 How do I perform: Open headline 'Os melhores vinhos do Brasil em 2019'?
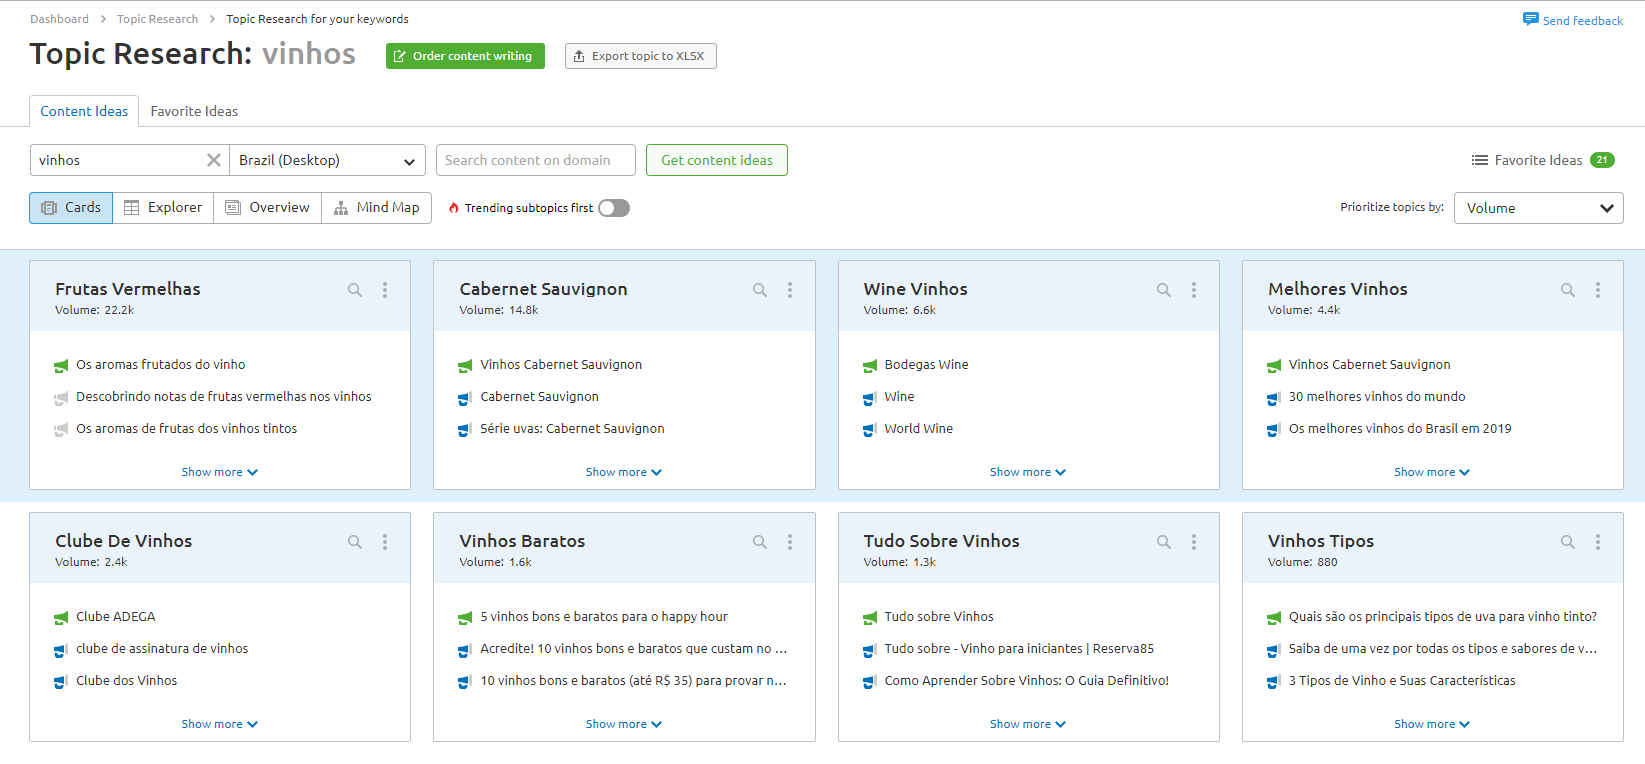(x=1400, y=429)
